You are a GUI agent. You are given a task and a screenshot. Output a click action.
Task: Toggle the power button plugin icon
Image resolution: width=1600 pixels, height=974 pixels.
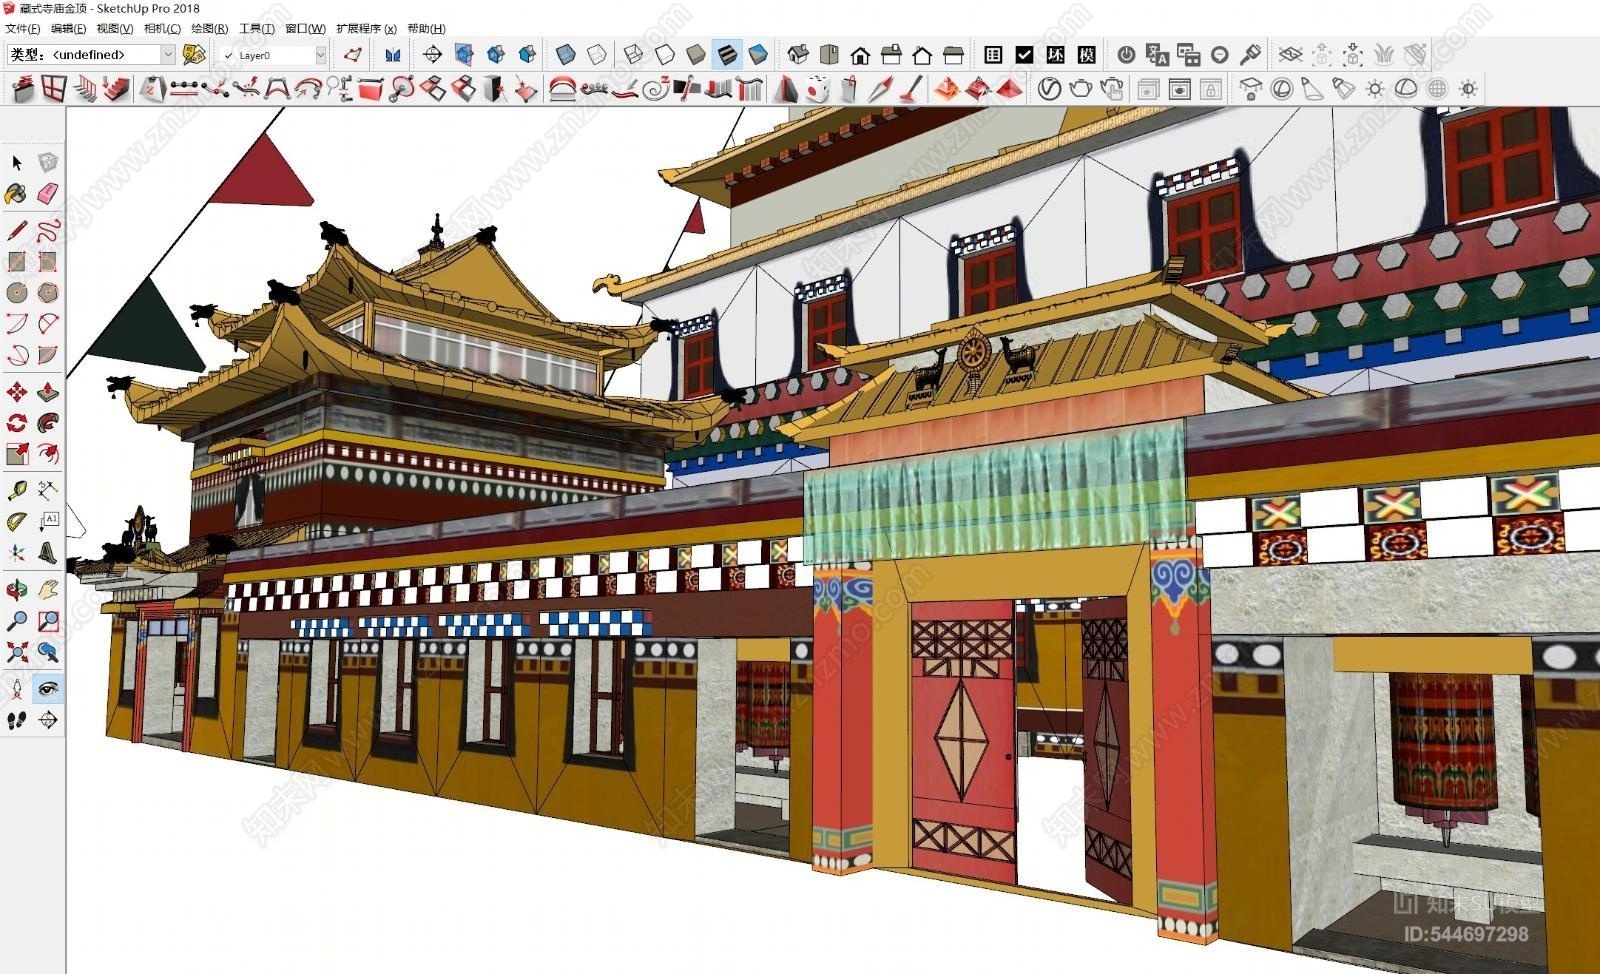[1126, 54]
